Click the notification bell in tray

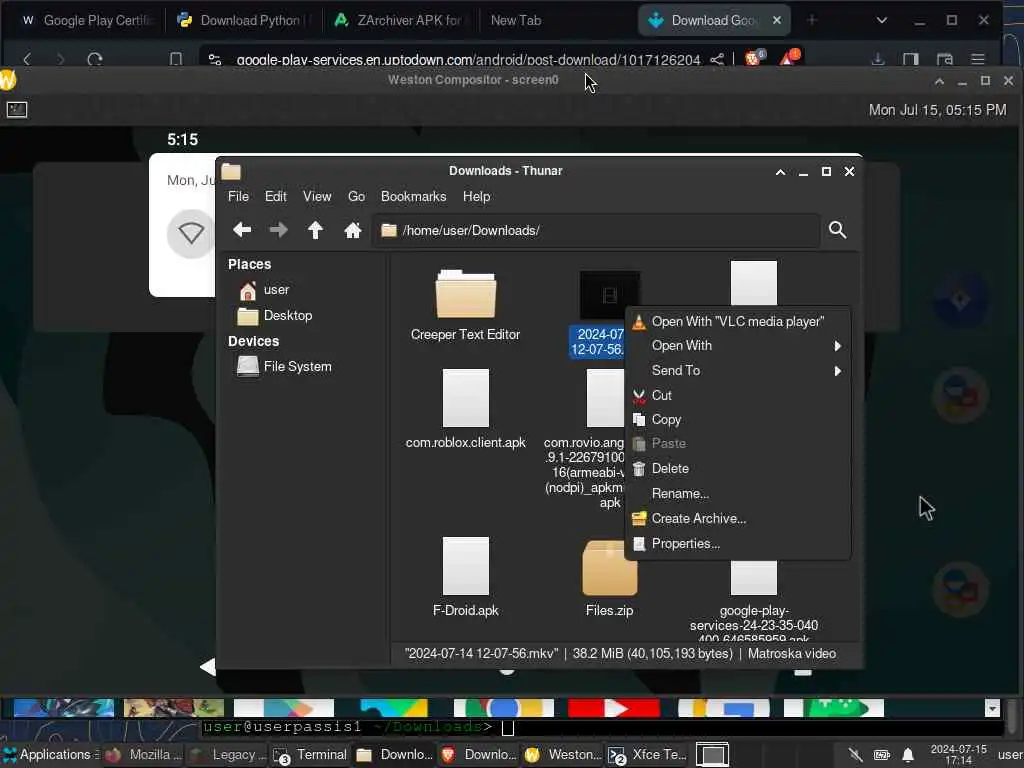coord(908,755)
